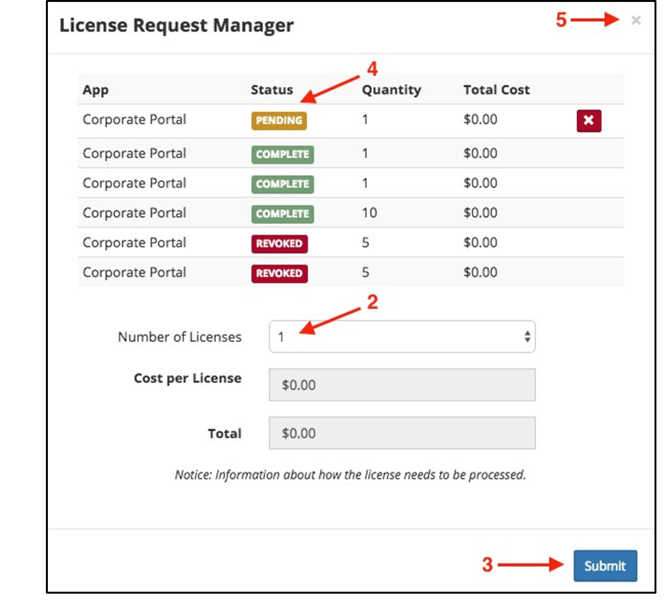Click Corporate Portal in the pending row

pos(134,120)
